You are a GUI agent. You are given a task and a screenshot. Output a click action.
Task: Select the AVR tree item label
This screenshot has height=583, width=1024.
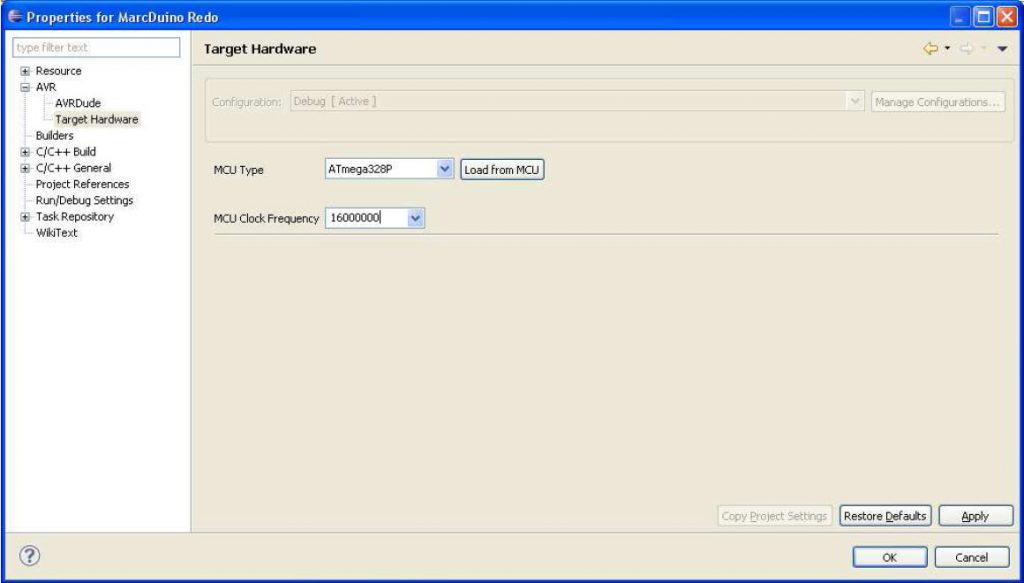click(46, 87)
